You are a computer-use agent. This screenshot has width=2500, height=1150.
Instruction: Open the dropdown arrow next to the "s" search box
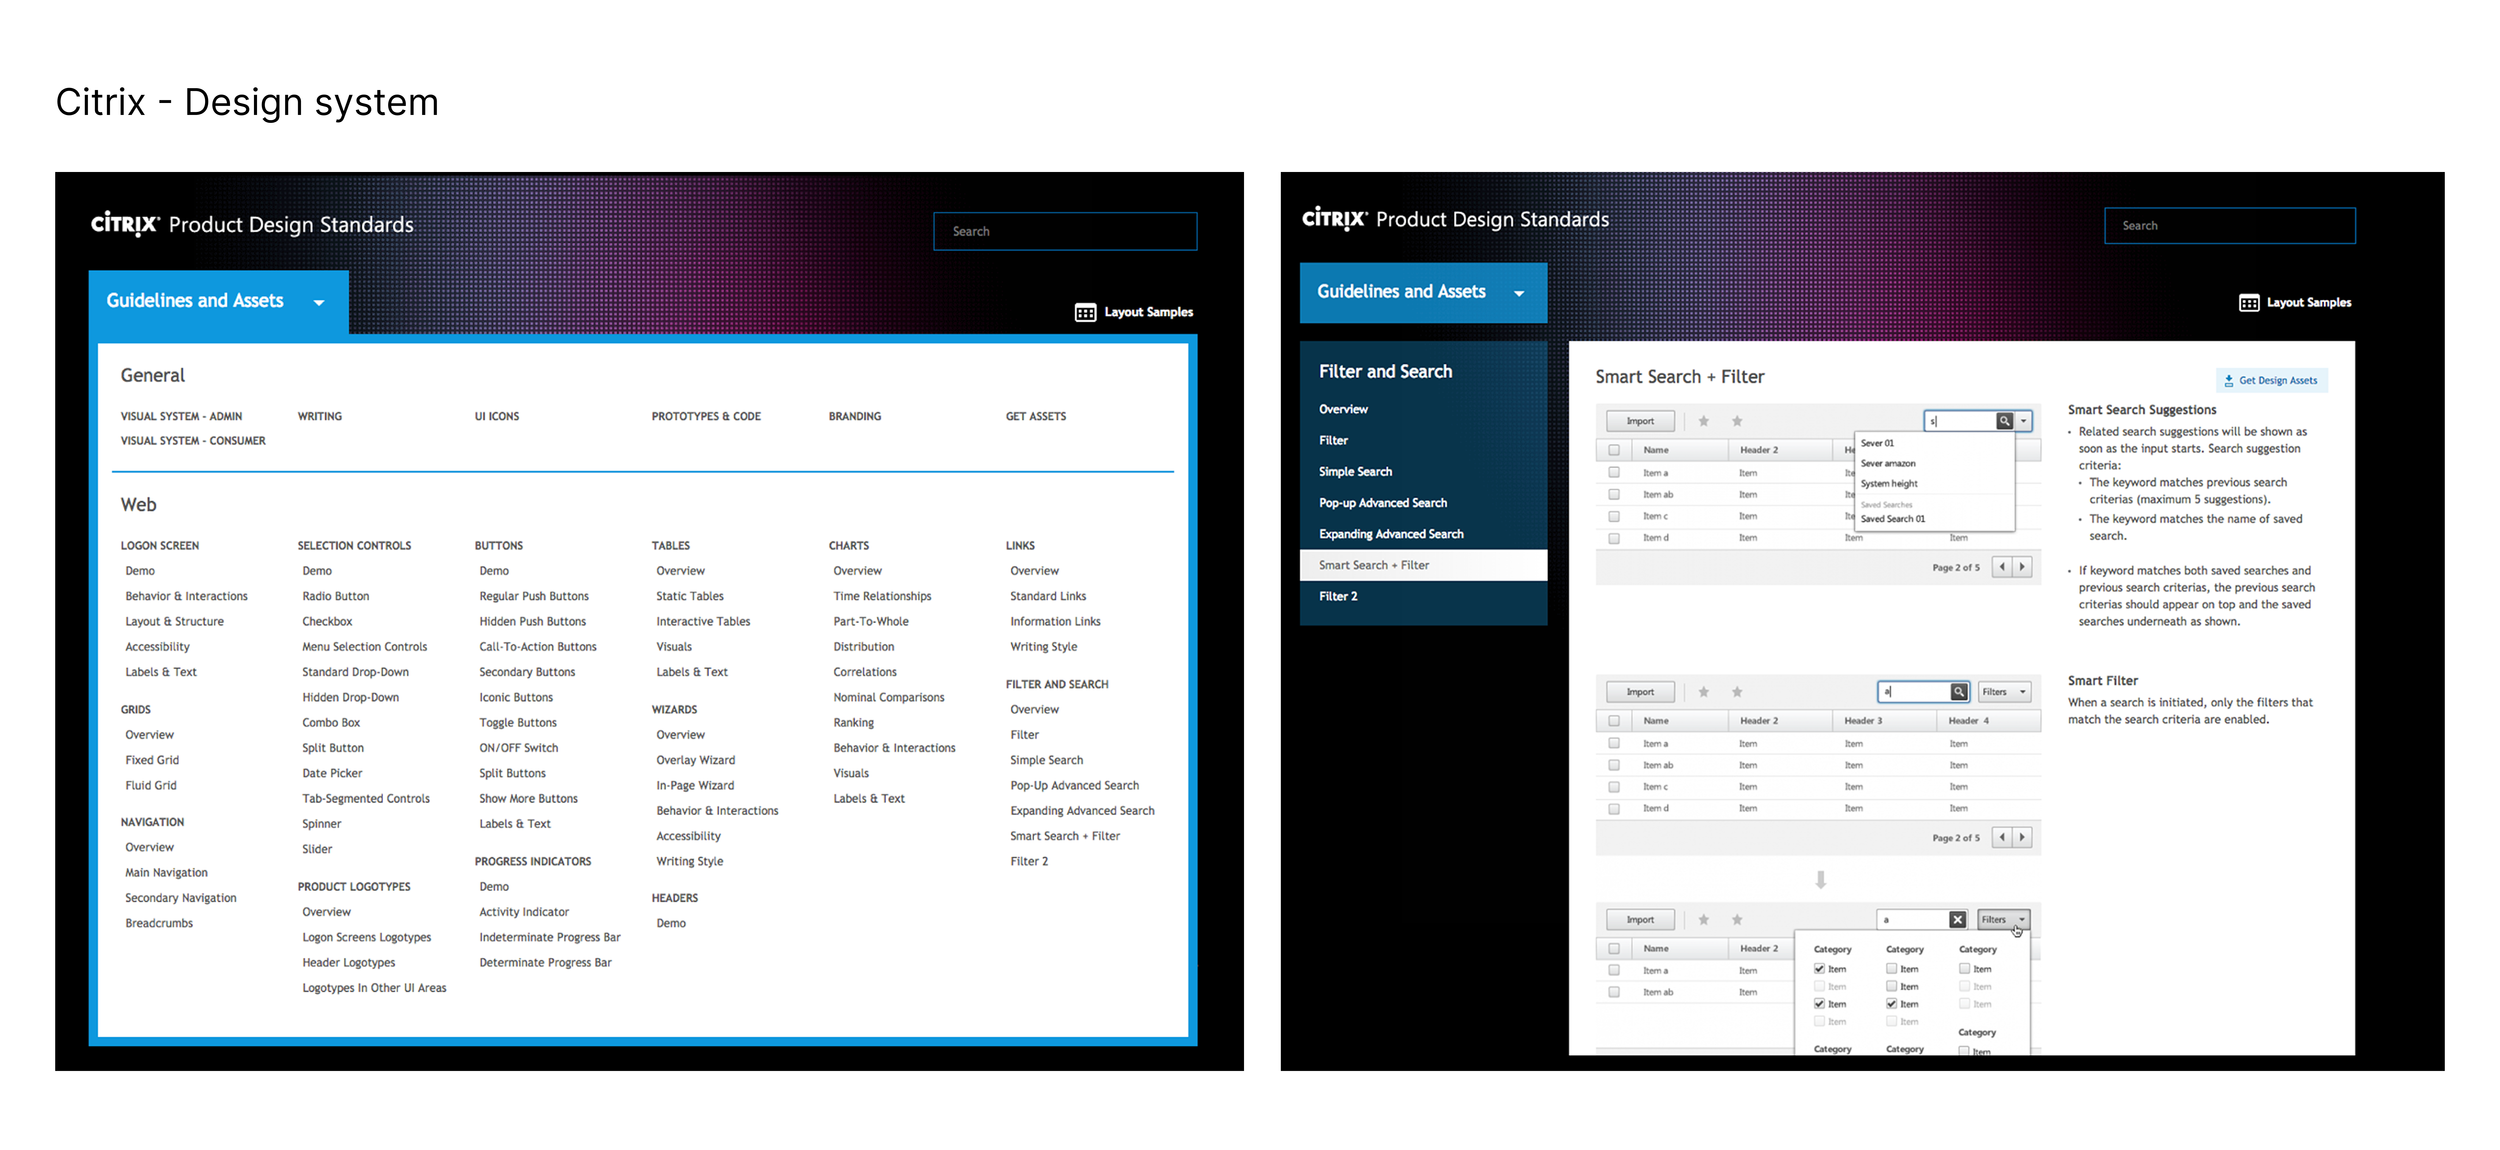pos(2023,421)
